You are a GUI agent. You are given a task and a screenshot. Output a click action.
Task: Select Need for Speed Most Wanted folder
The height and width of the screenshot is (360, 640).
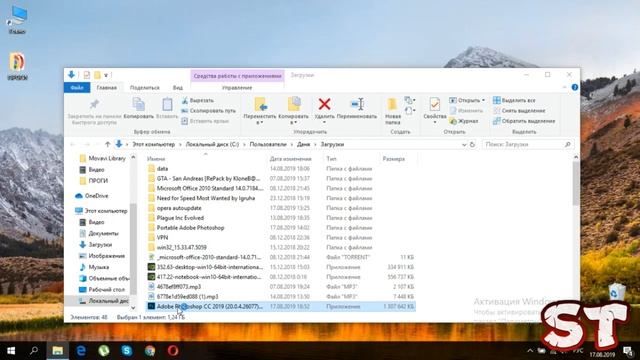[280, 198]
